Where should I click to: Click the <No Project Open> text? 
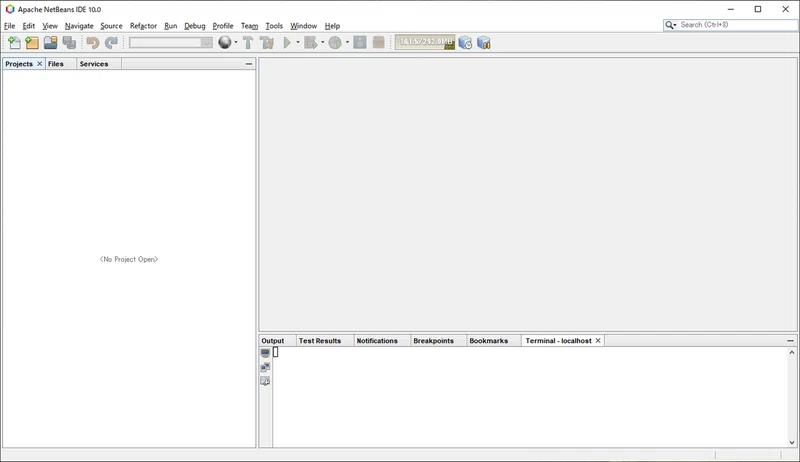[129, 259]
